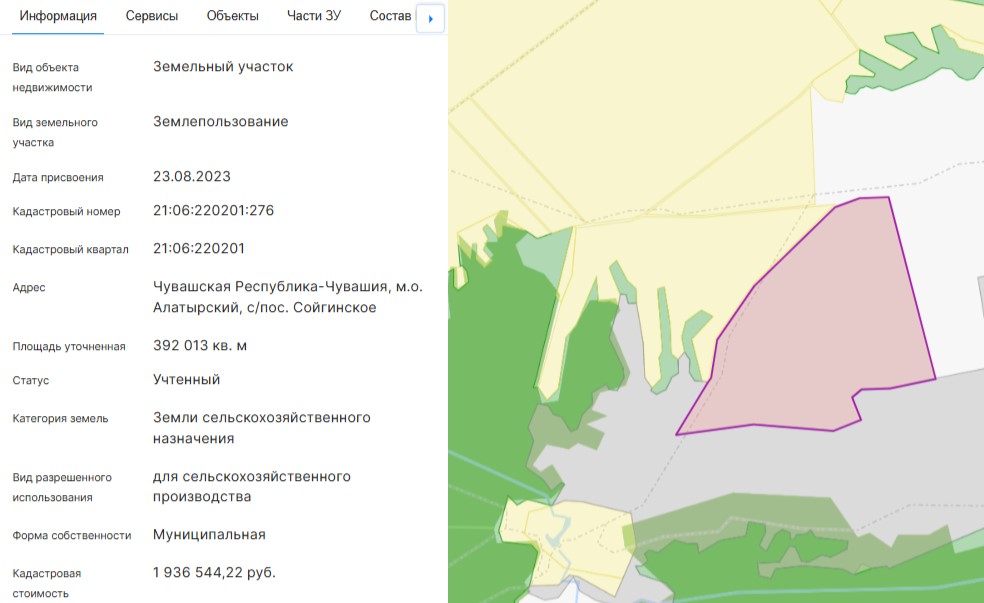
Task: Open the Информация tab
Action: pyautogui.click(x=58, y=16)
